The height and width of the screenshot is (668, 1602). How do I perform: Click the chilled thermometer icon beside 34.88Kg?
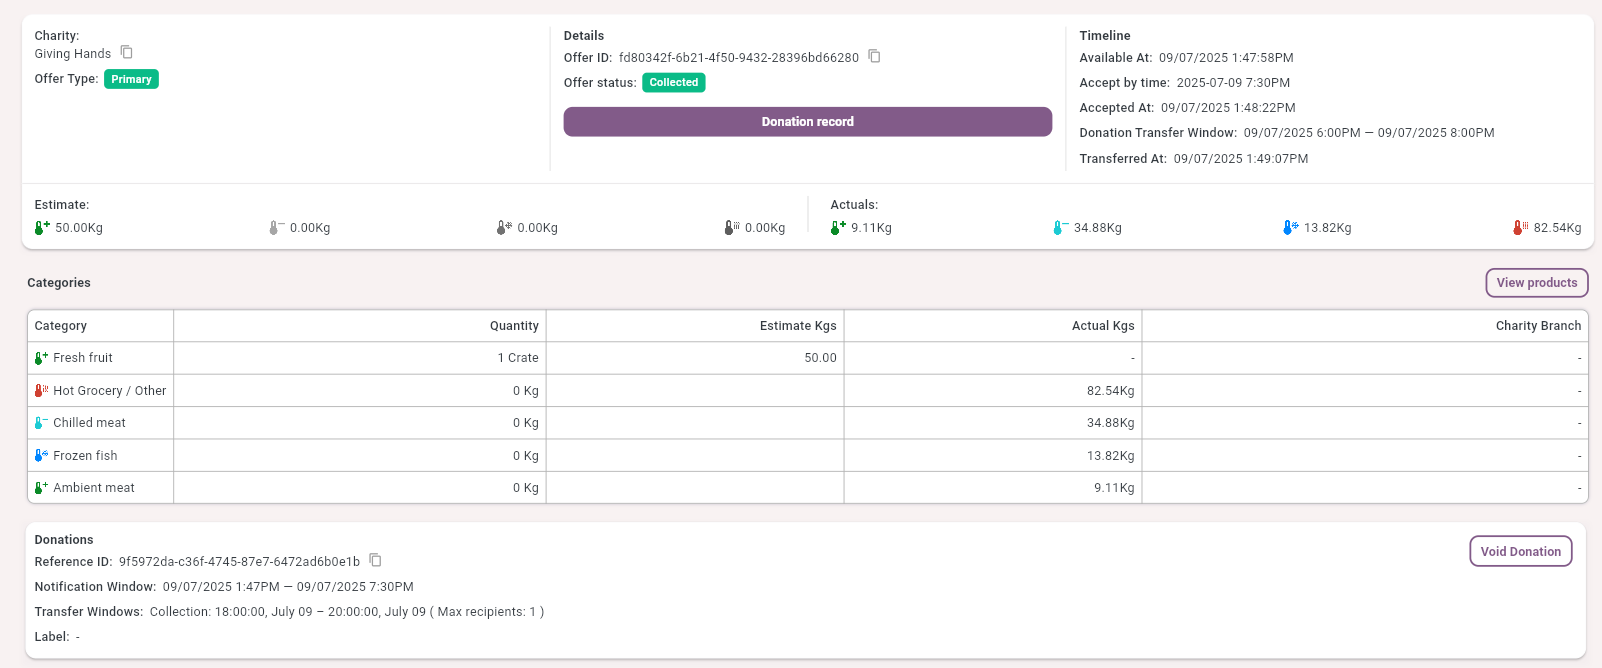[x=1059, y=228]
